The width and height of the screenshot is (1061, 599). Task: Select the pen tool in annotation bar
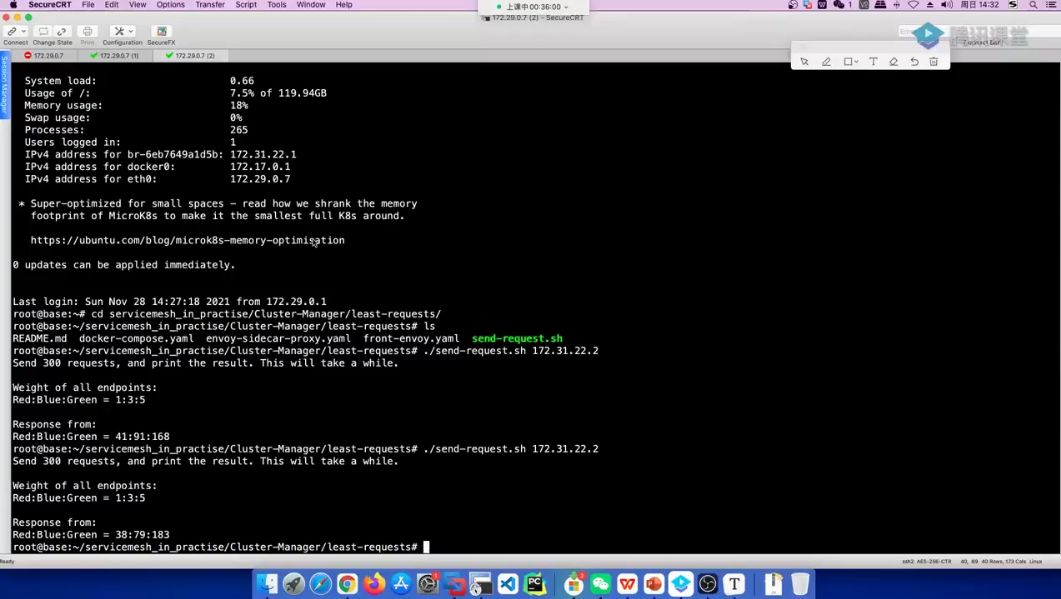pyautogui.click(x=826, y=62)
